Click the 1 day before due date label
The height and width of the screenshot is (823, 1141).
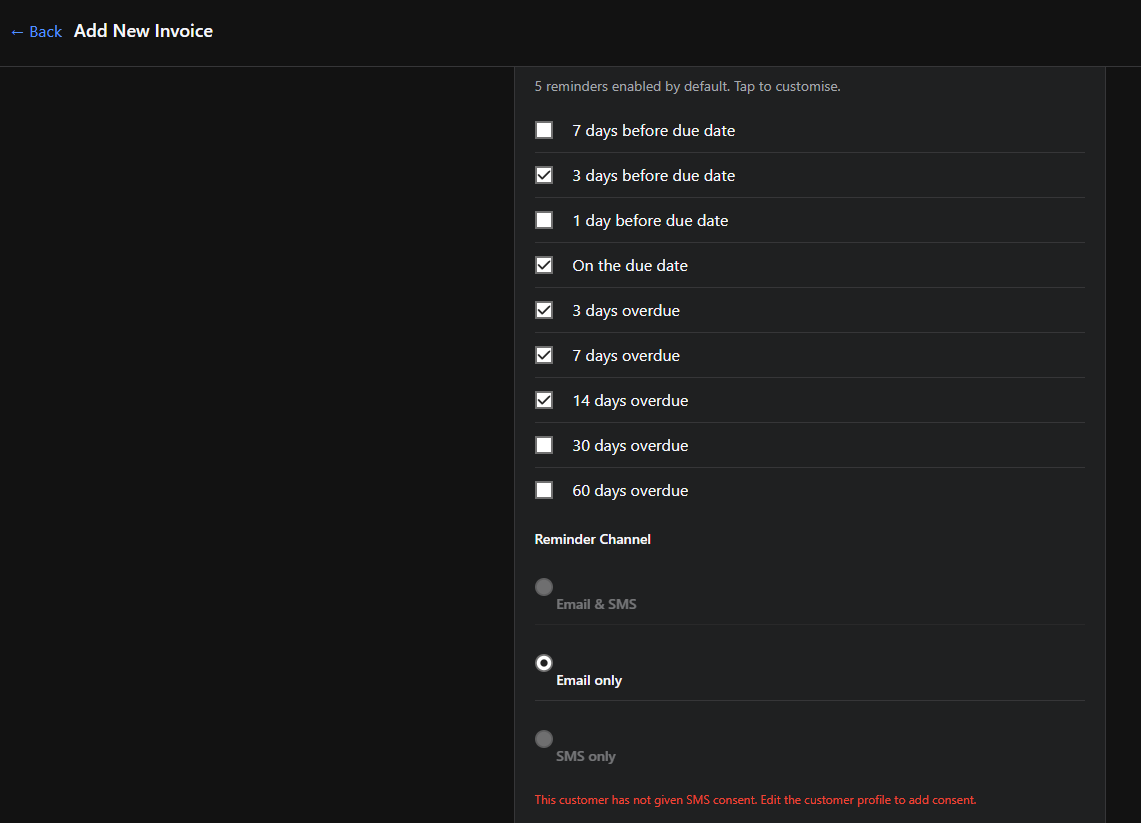pyautogui.click(x=650, y=221)
